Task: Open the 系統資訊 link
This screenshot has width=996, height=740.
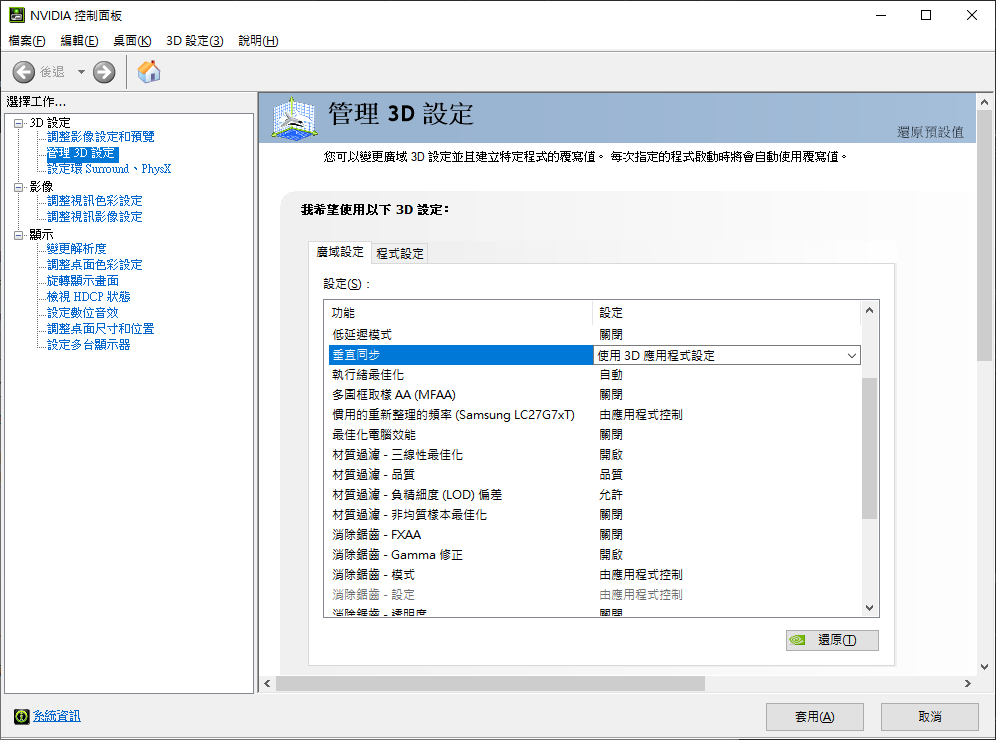Action: click(x=57, y=716)
